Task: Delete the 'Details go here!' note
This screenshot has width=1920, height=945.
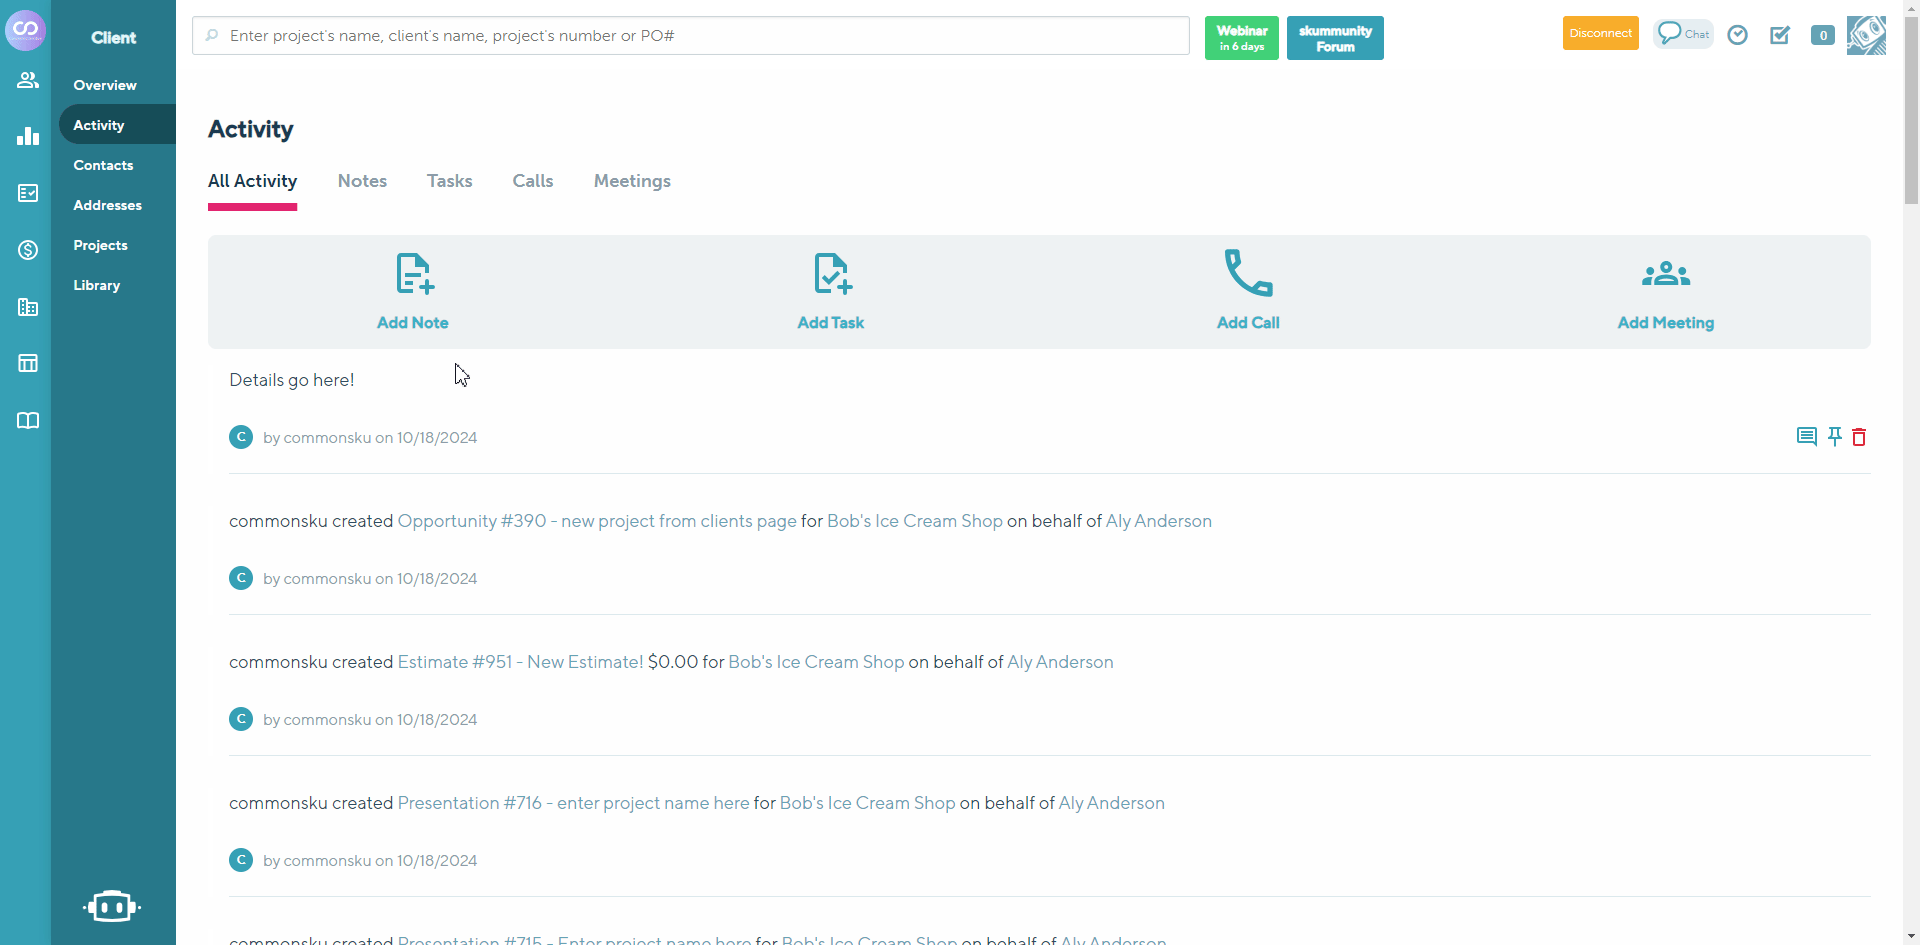Action: 1859,437
